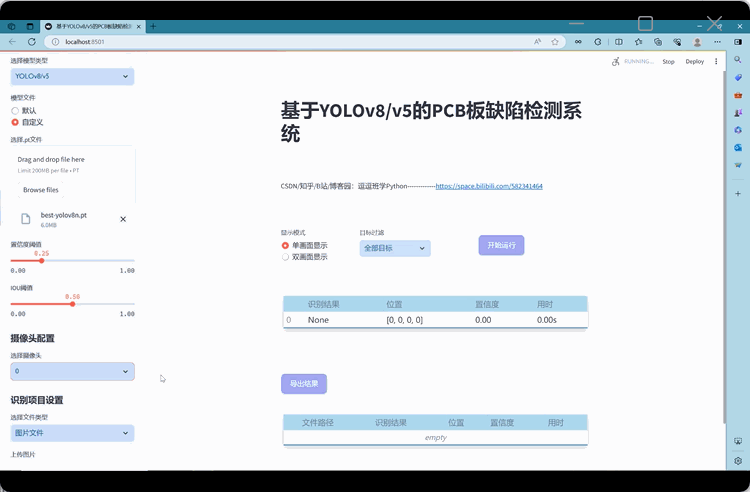The height and width of the screenshot is (492, 750).
Task: Stop the running Streamlit script
Action: point(668,62)
